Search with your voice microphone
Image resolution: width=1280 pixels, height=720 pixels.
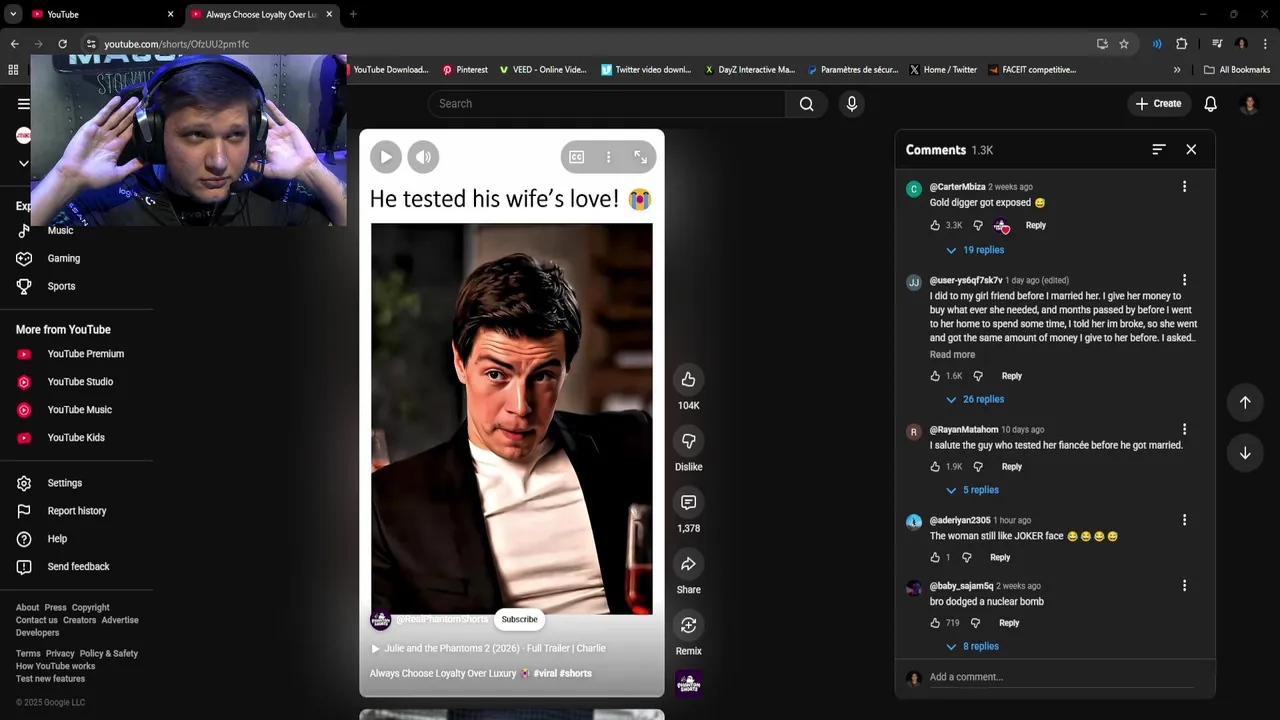(x=851, y=104)
